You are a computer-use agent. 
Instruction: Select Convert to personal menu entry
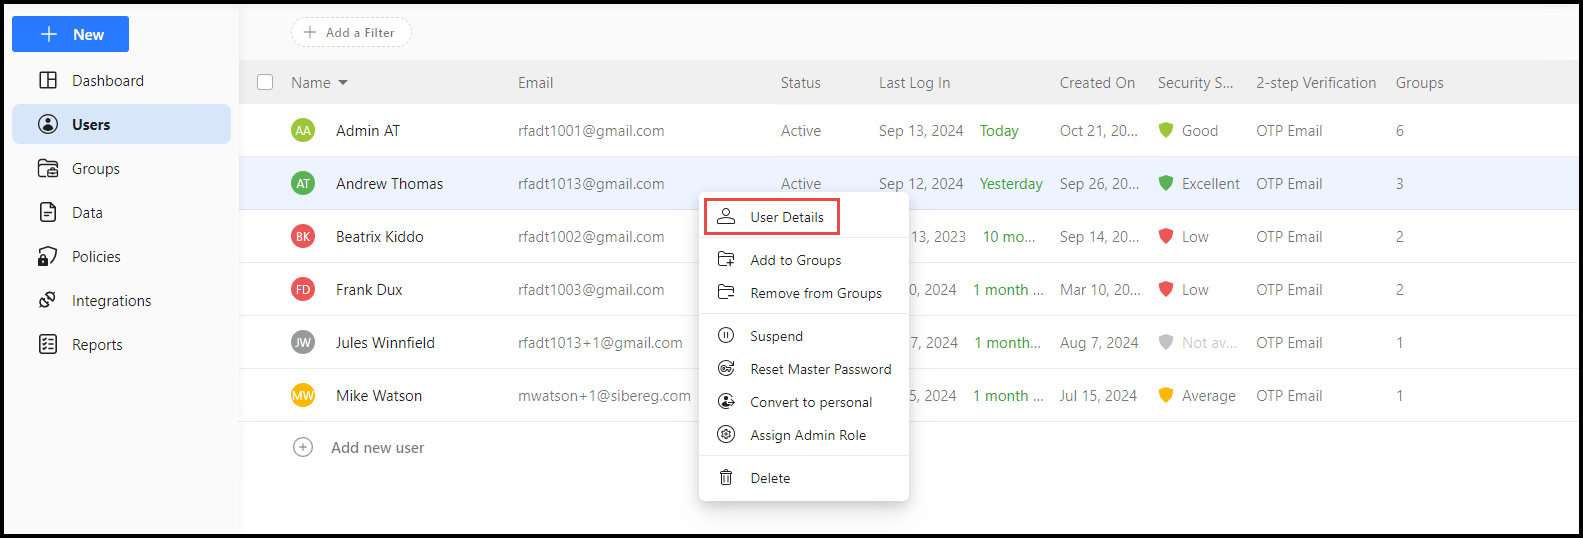[811, 402]
